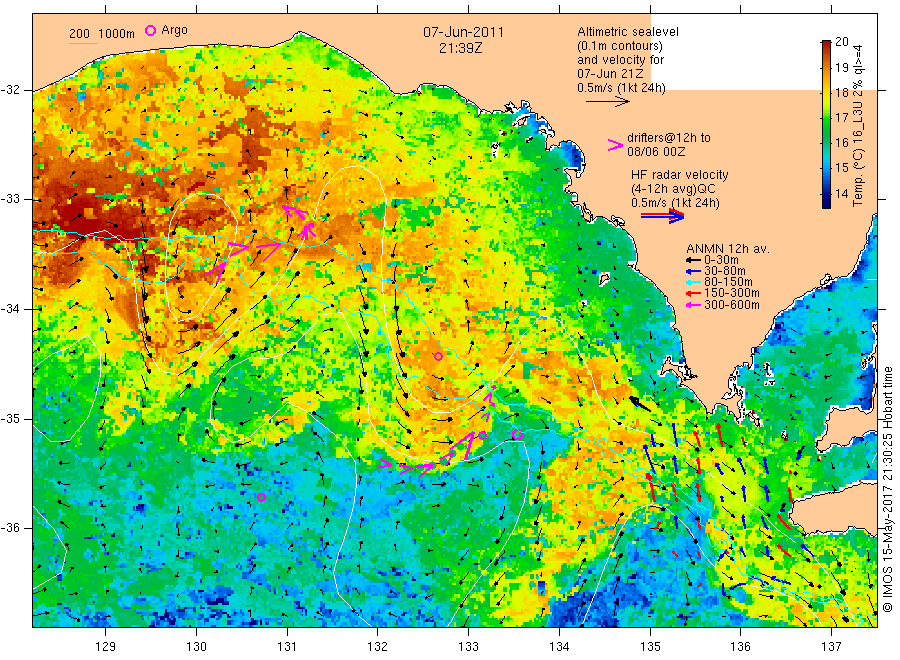This screenshot has width=900, height=660.
Task: Click the latitude axis label '-34'
Action: coord(10,309)
